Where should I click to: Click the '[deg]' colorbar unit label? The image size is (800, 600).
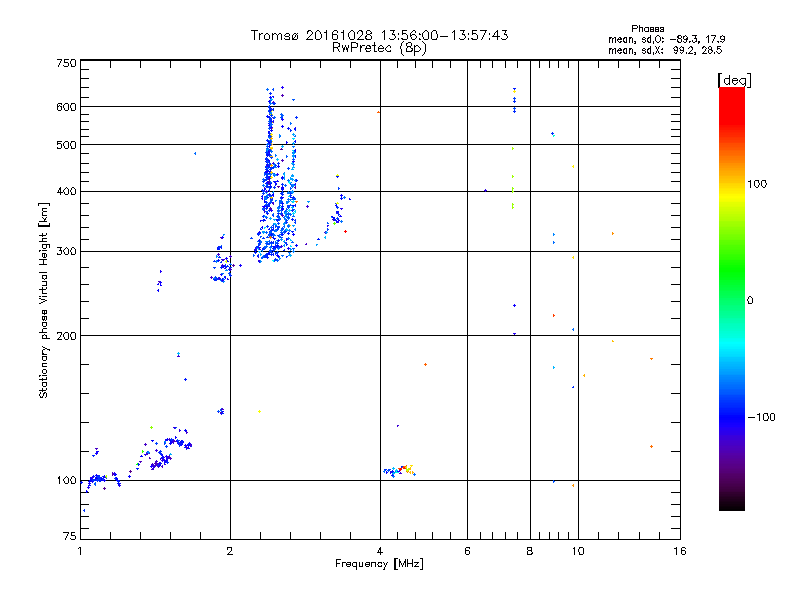[x=734, y=80]
